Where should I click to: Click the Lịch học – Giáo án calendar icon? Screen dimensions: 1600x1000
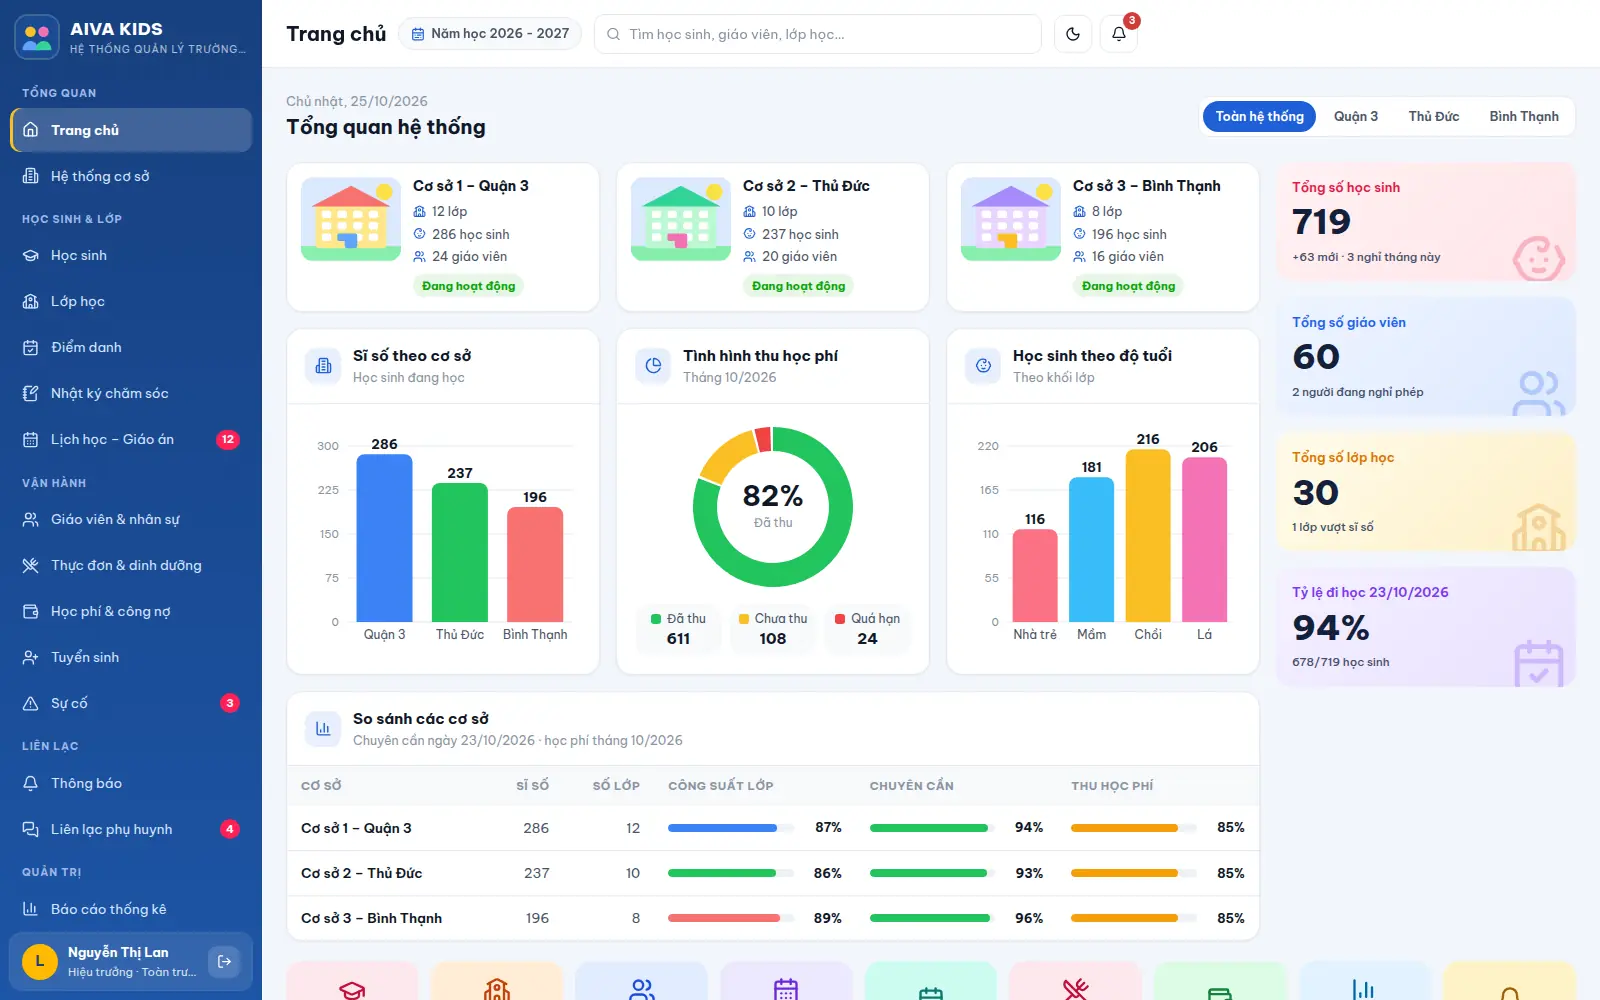click(x=31, y=439)
